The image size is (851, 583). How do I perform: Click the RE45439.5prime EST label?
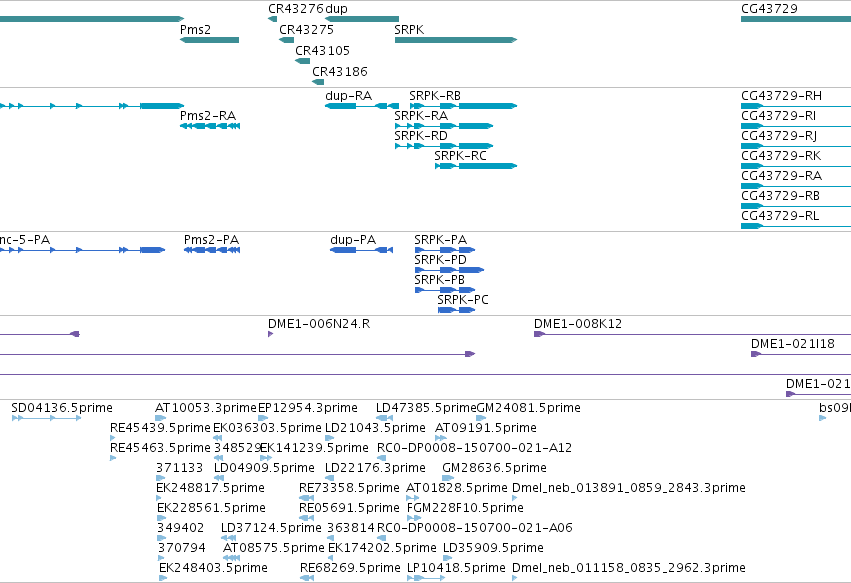point(160,428)
